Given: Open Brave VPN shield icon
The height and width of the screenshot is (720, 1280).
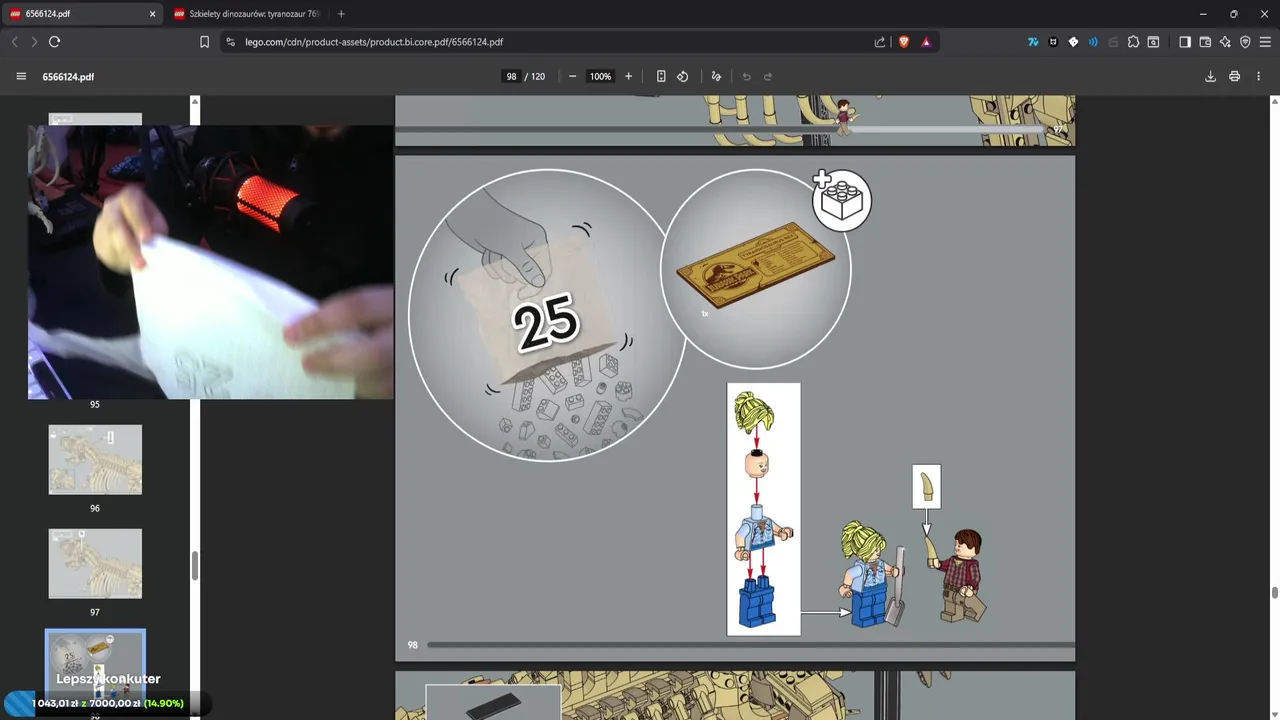Looking at the screenshot, I should coord(1245,42).
